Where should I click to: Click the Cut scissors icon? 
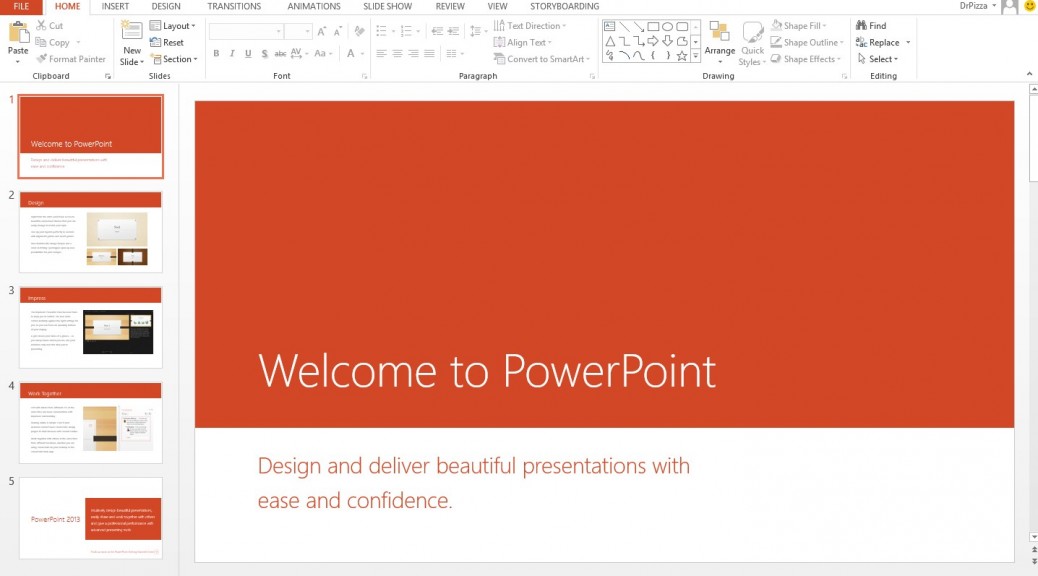[41, 25]
